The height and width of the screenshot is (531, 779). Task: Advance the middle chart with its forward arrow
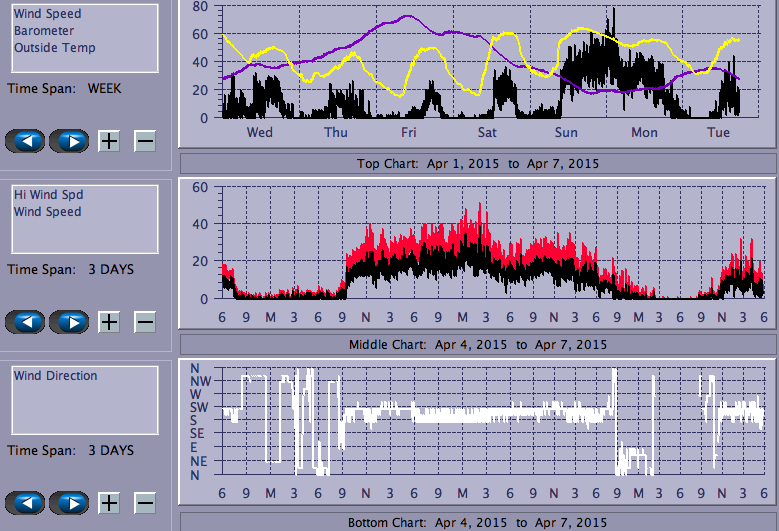coord(69,322)
